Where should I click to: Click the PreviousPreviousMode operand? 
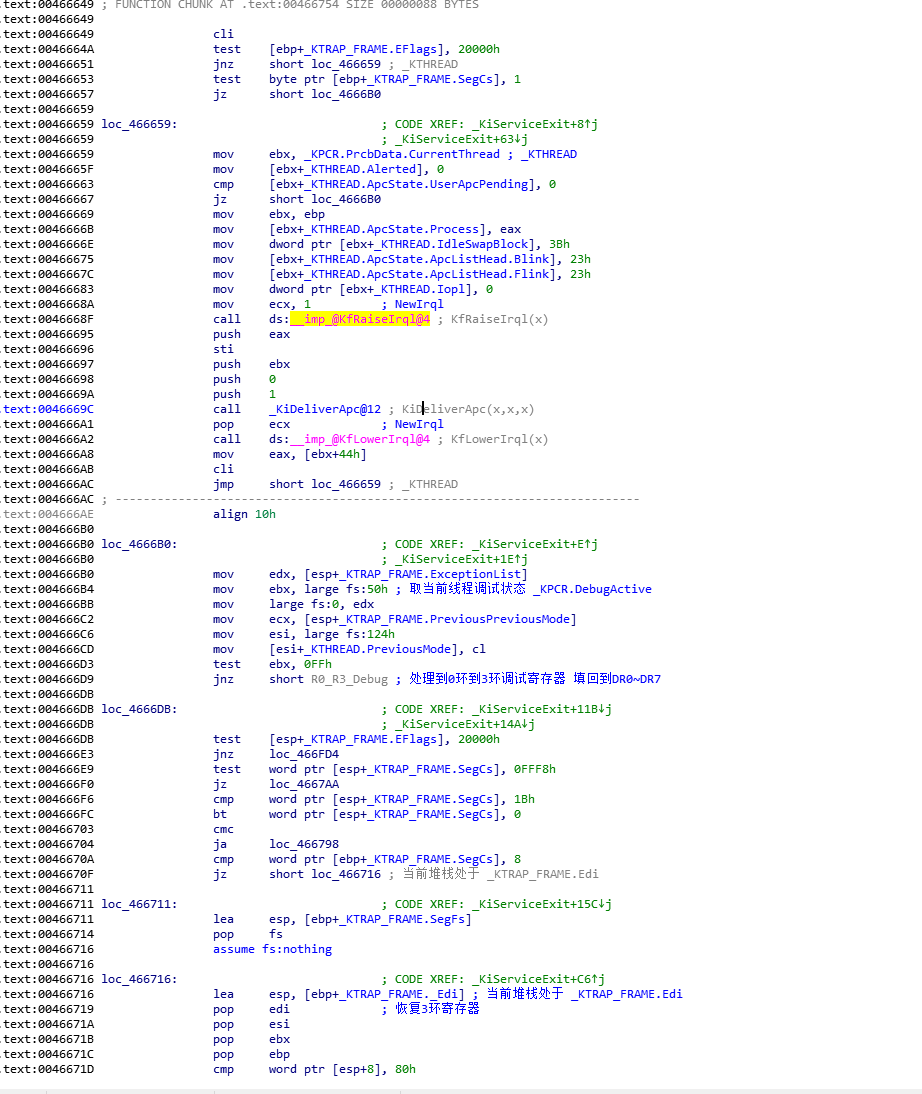click(x=440, y=619)
